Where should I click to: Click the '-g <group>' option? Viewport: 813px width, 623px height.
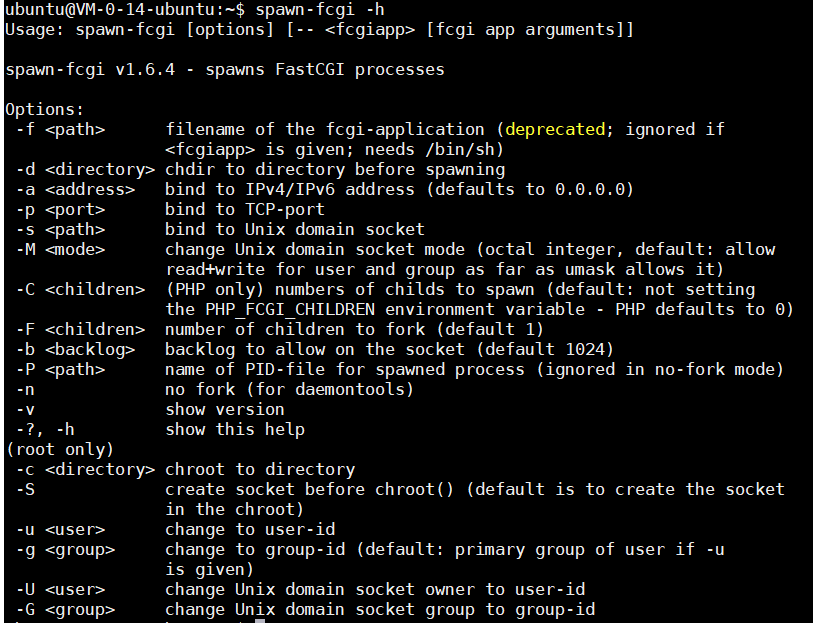coord(65,549)
